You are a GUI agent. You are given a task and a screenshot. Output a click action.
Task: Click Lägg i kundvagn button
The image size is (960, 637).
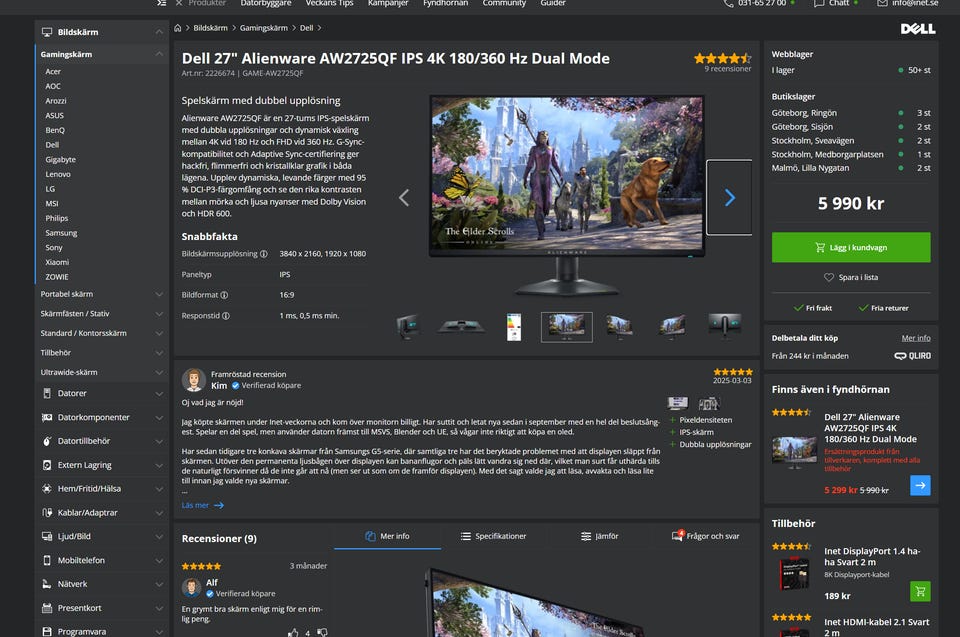coord(851,247)
